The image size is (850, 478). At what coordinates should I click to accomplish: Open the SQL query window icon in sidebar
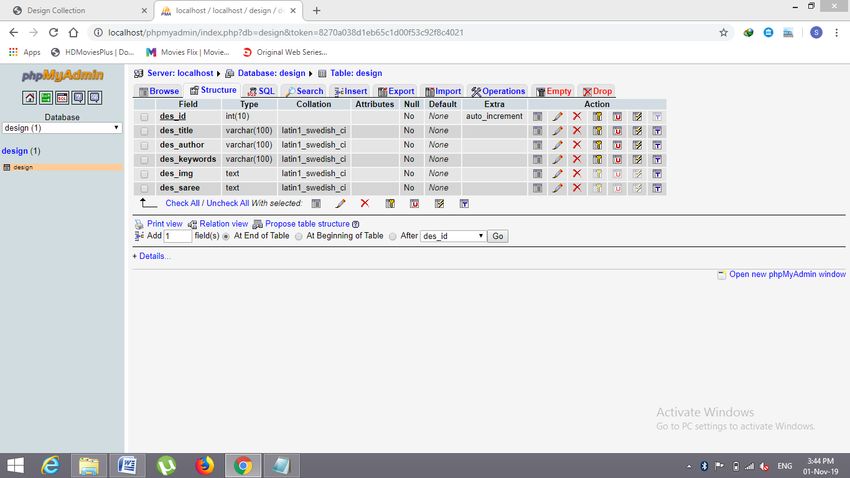62,97
